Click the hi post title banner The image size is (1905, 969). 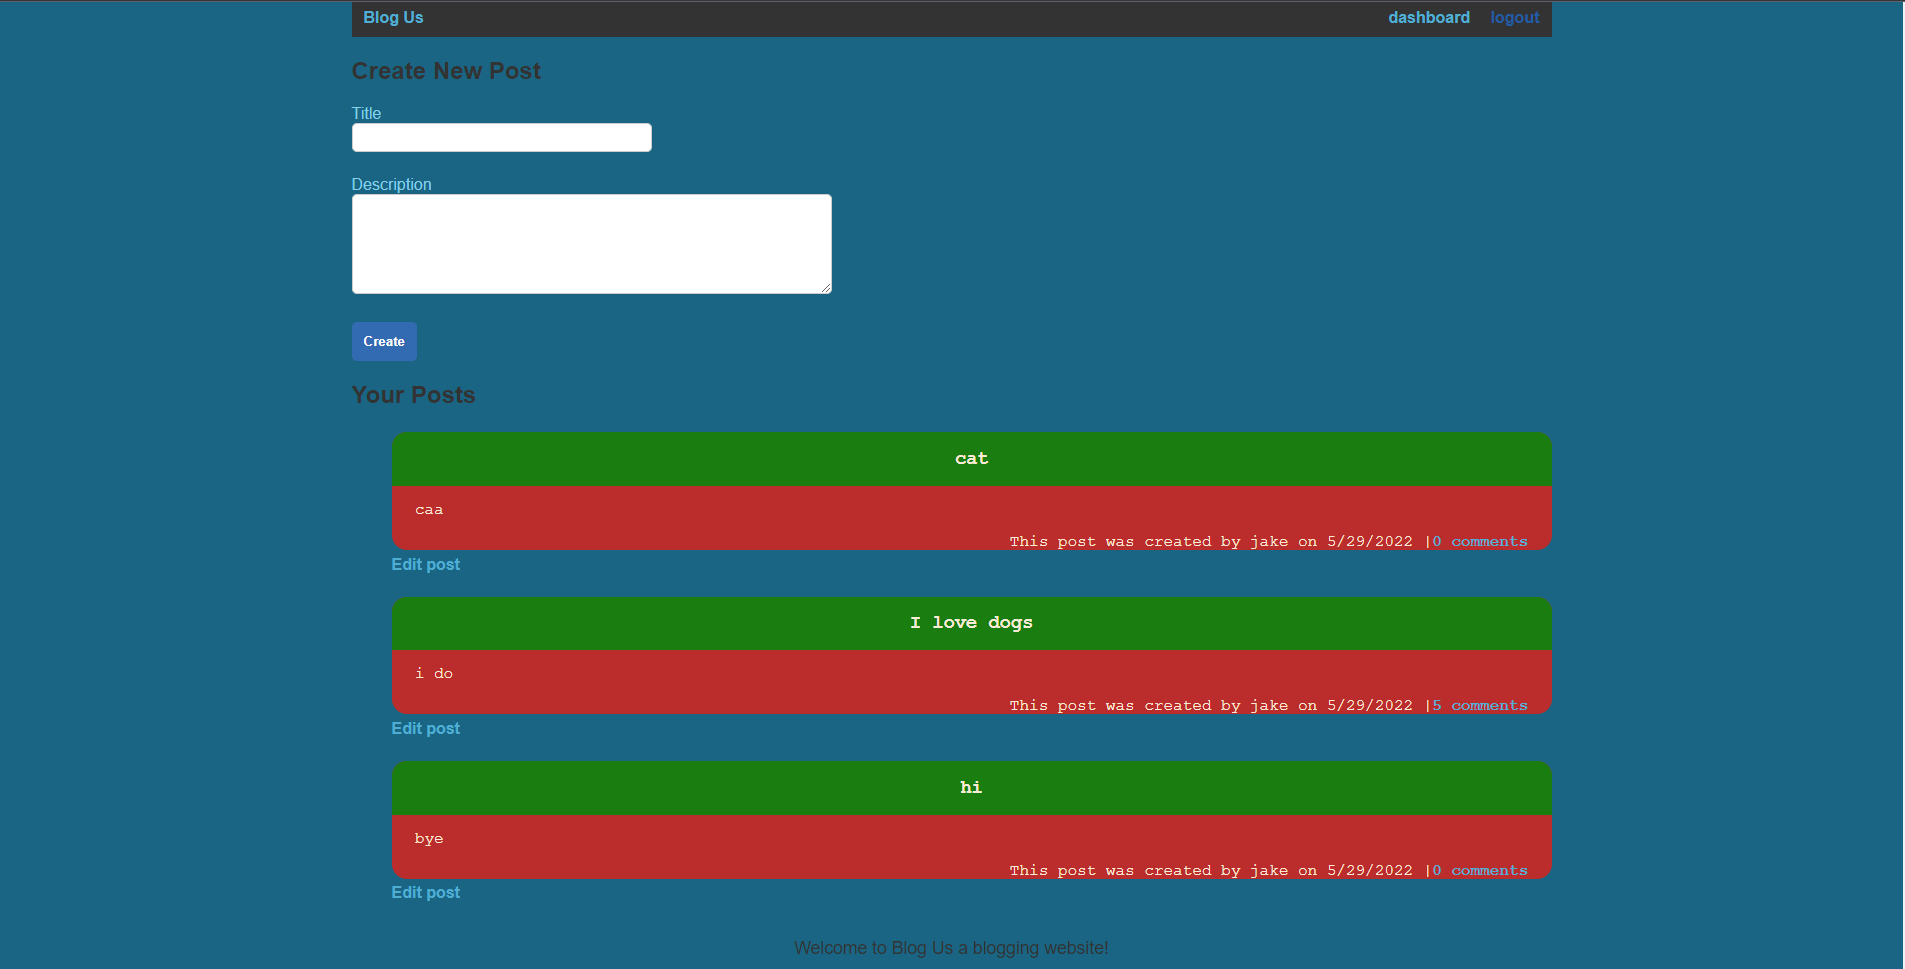(970, 787)
